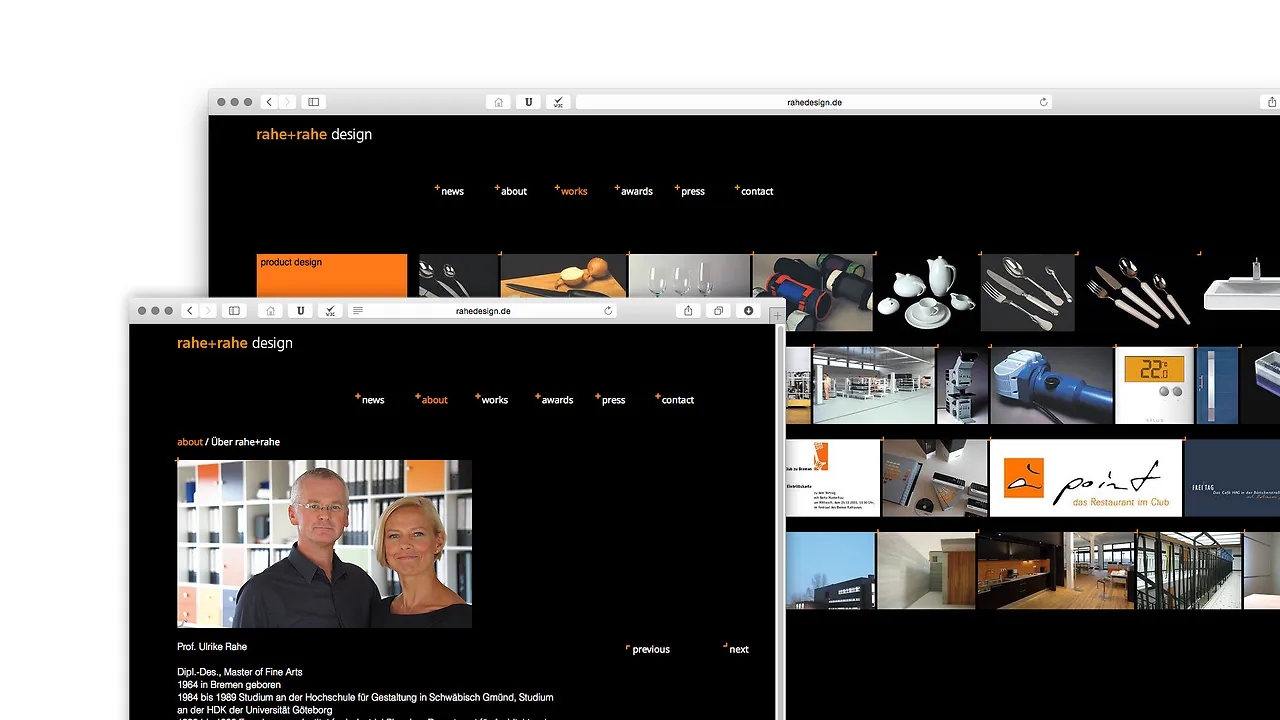Toggle the sidebar in the front window
This screenshot has width=1280, height=720.
click(234, 311)
